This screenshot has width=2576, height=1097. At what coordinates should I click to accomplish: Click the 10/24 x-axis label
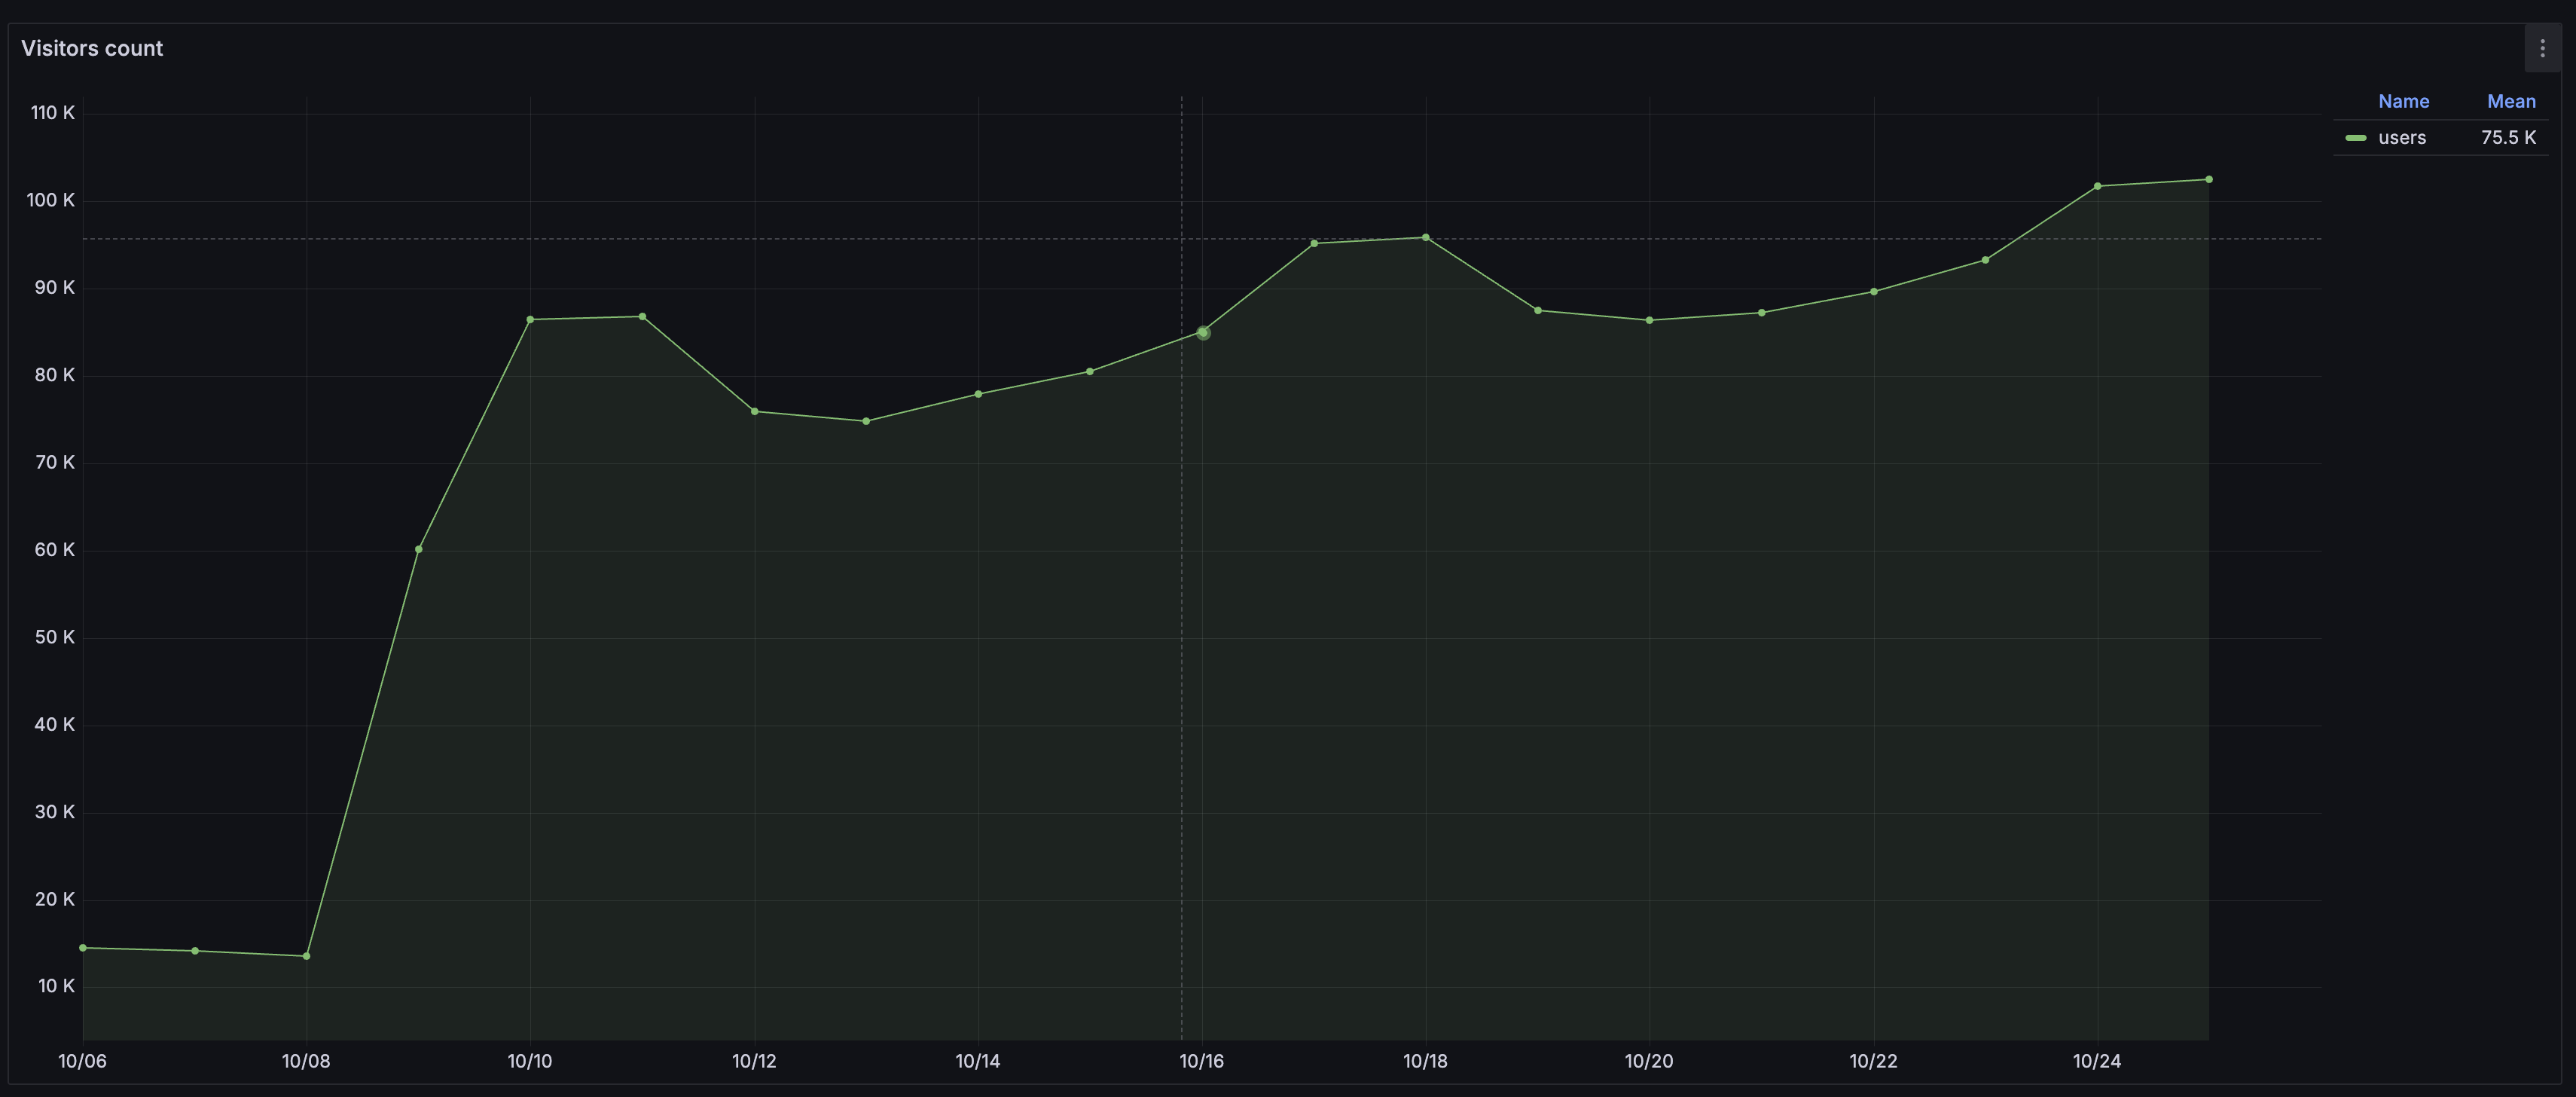[x=2096, y=1061]
